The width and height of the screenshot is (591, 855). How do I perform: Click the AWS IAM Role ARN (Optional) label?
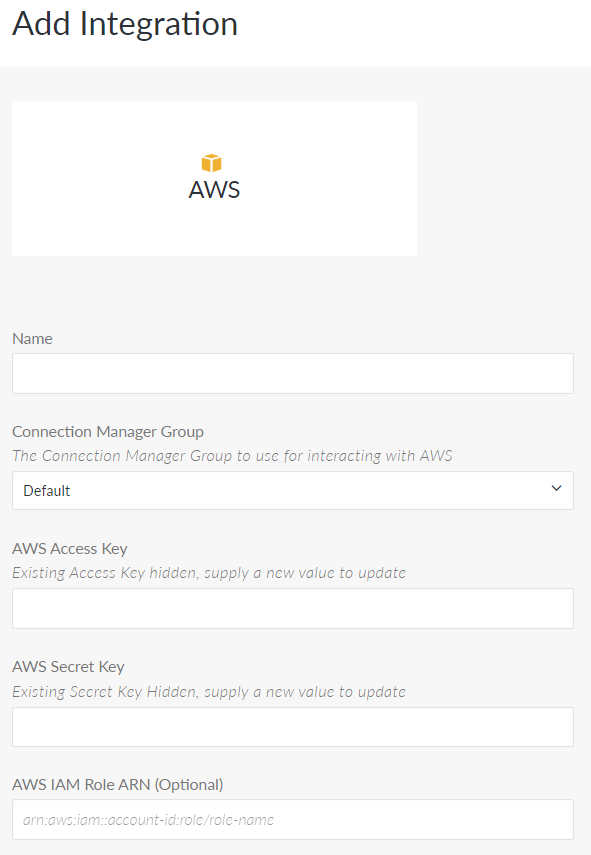click(118, 785)
